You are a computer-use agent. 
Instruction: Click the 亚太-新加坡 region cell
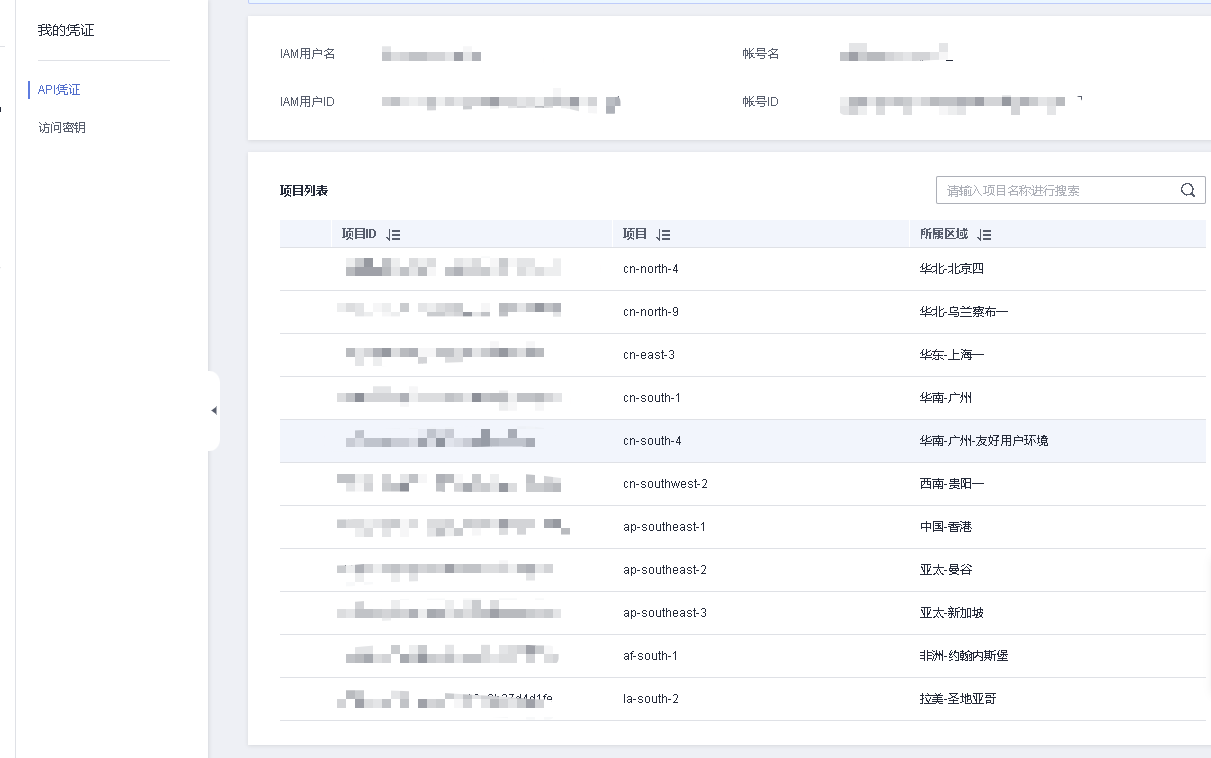pos(951,613)
